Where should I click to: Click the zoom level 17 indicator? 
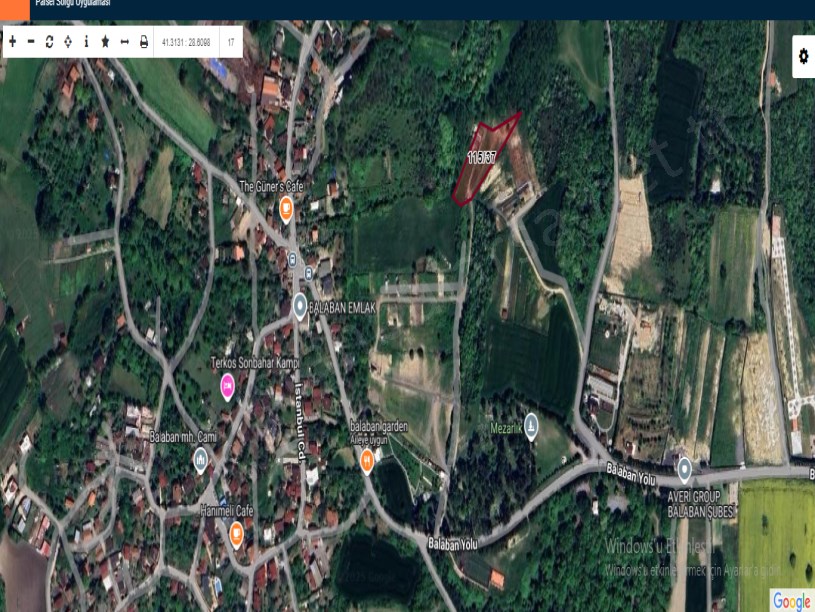[231, 42]
